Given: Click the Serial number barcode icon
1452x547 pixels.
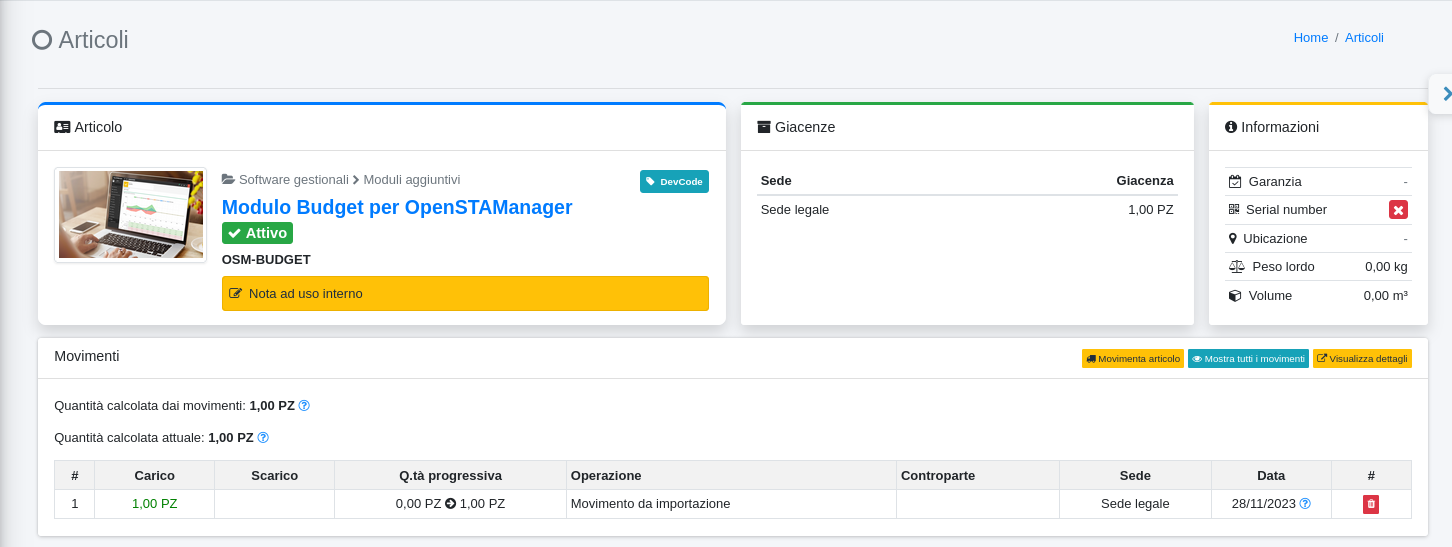Looking at the screenshot, I should click(x=1234, y=209).
